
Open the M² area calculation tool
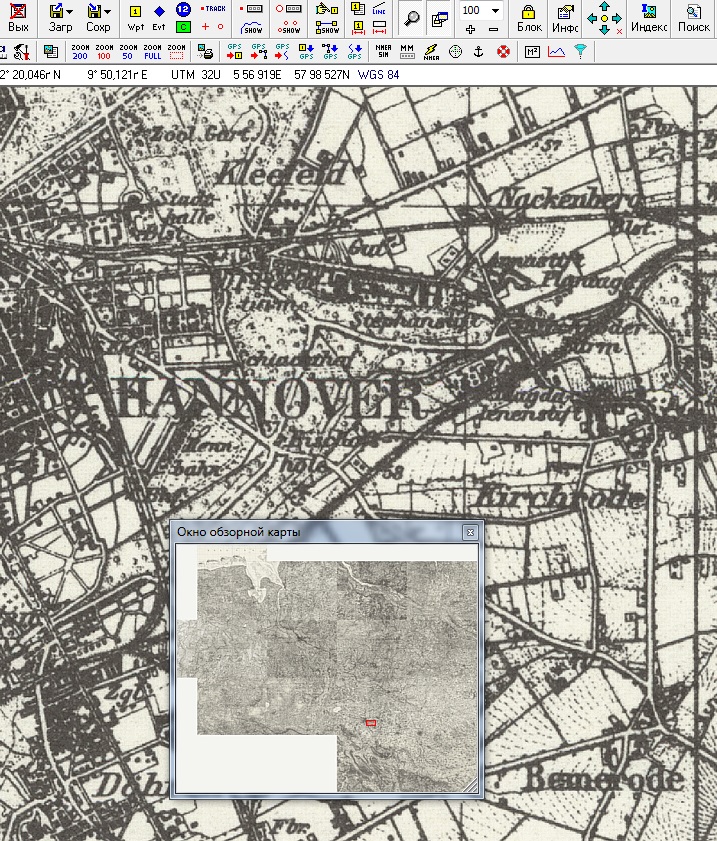click(x=532, y=51)
